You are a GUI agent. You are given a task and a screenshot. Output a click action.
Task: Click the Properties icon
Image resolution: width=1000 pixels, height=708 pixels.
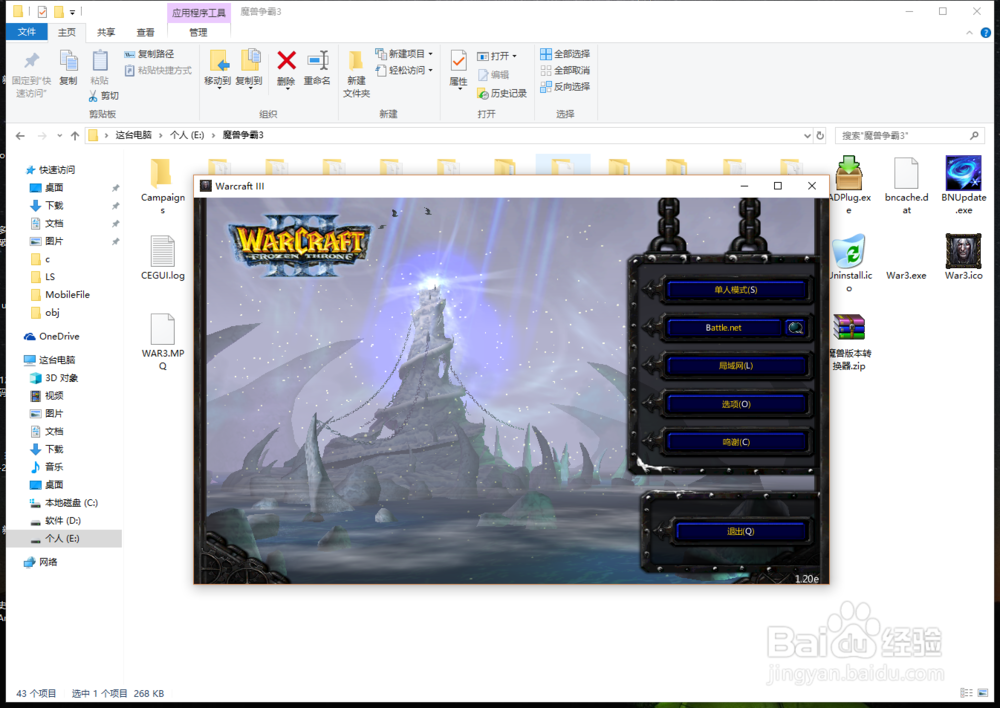[459, 61]
